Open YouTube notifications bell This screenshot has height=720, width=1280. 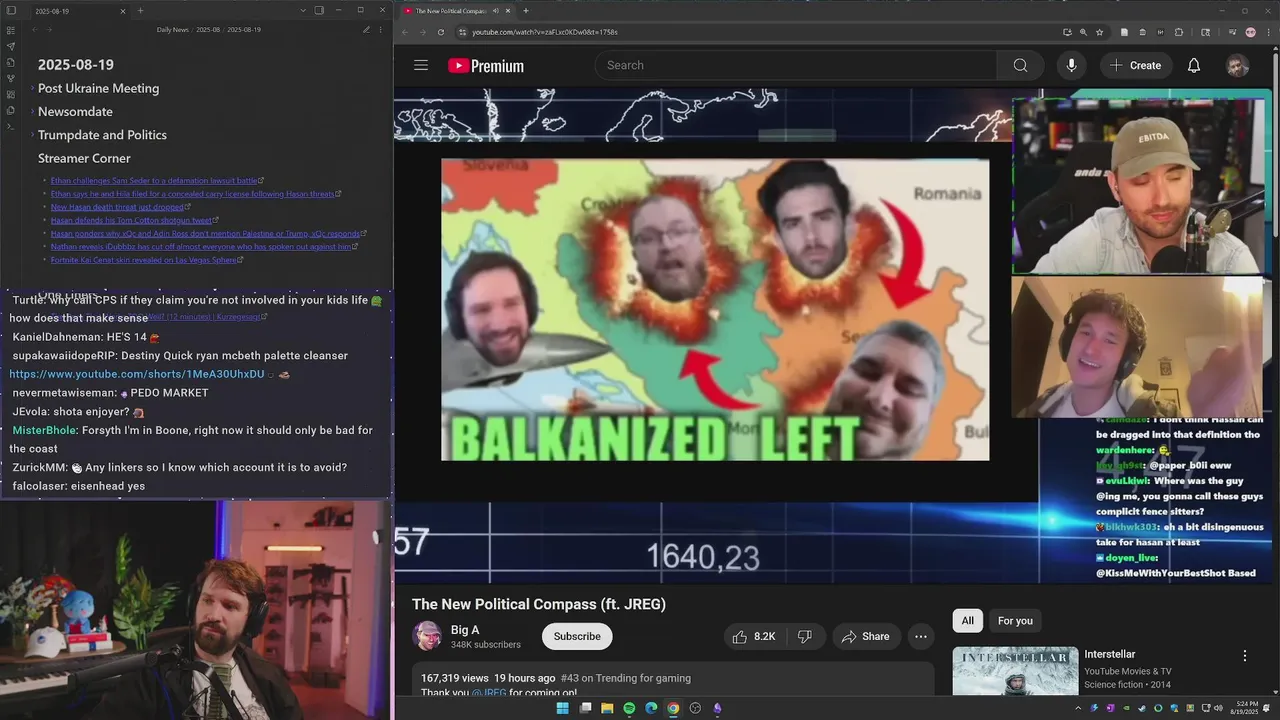1194,65
